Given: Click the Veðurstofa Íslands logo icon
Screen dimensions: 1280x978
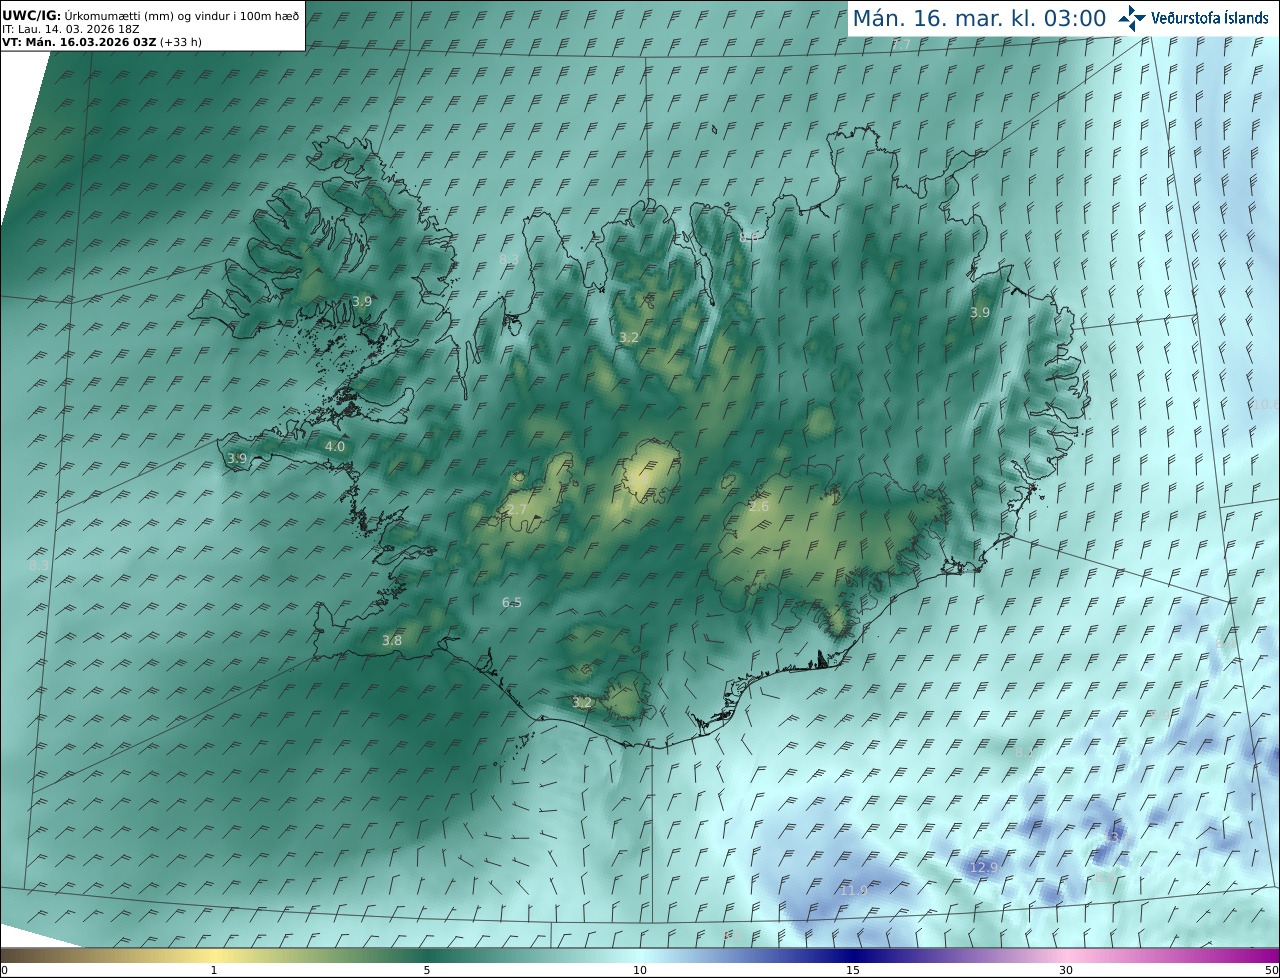Looking at the screenshot, I should click(1132, 18).
